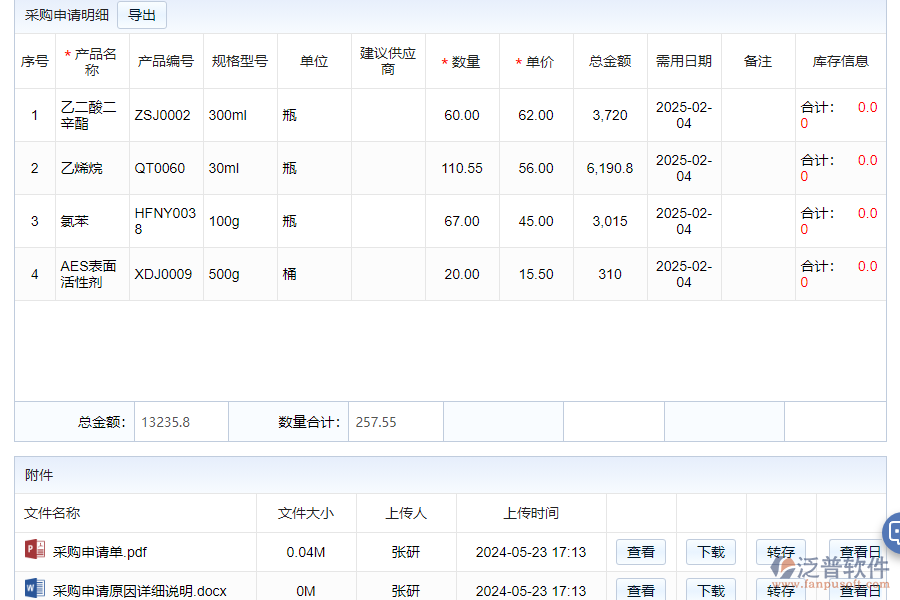Image resolution: width=900 pixels, height=600 pixels.
Task: Click the 总金额 total amount field
Action: click(180, 421)
